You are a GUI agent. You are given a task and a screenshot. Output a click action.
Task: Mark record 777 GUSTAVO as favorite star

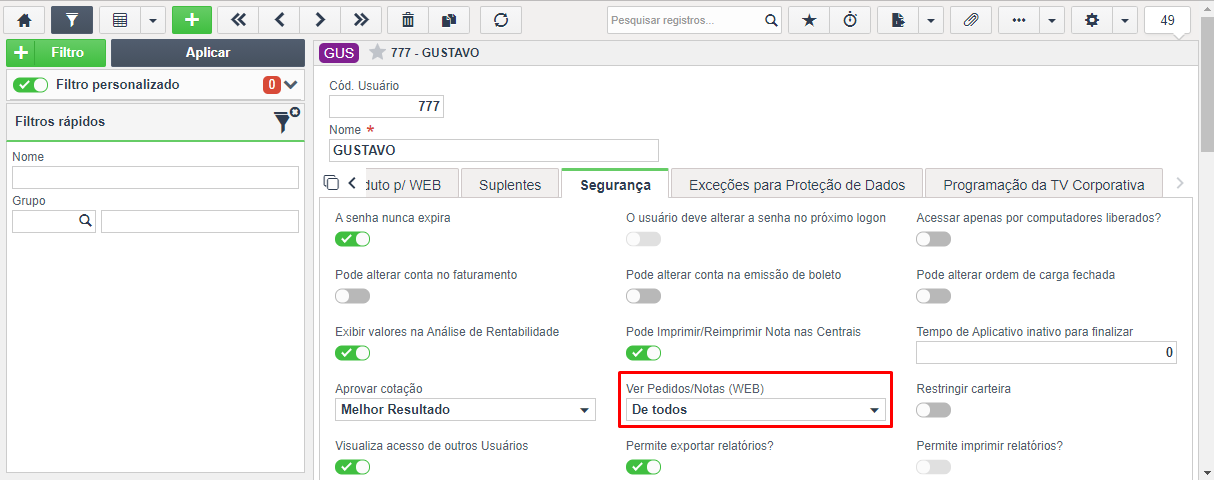tap(377, 52)
